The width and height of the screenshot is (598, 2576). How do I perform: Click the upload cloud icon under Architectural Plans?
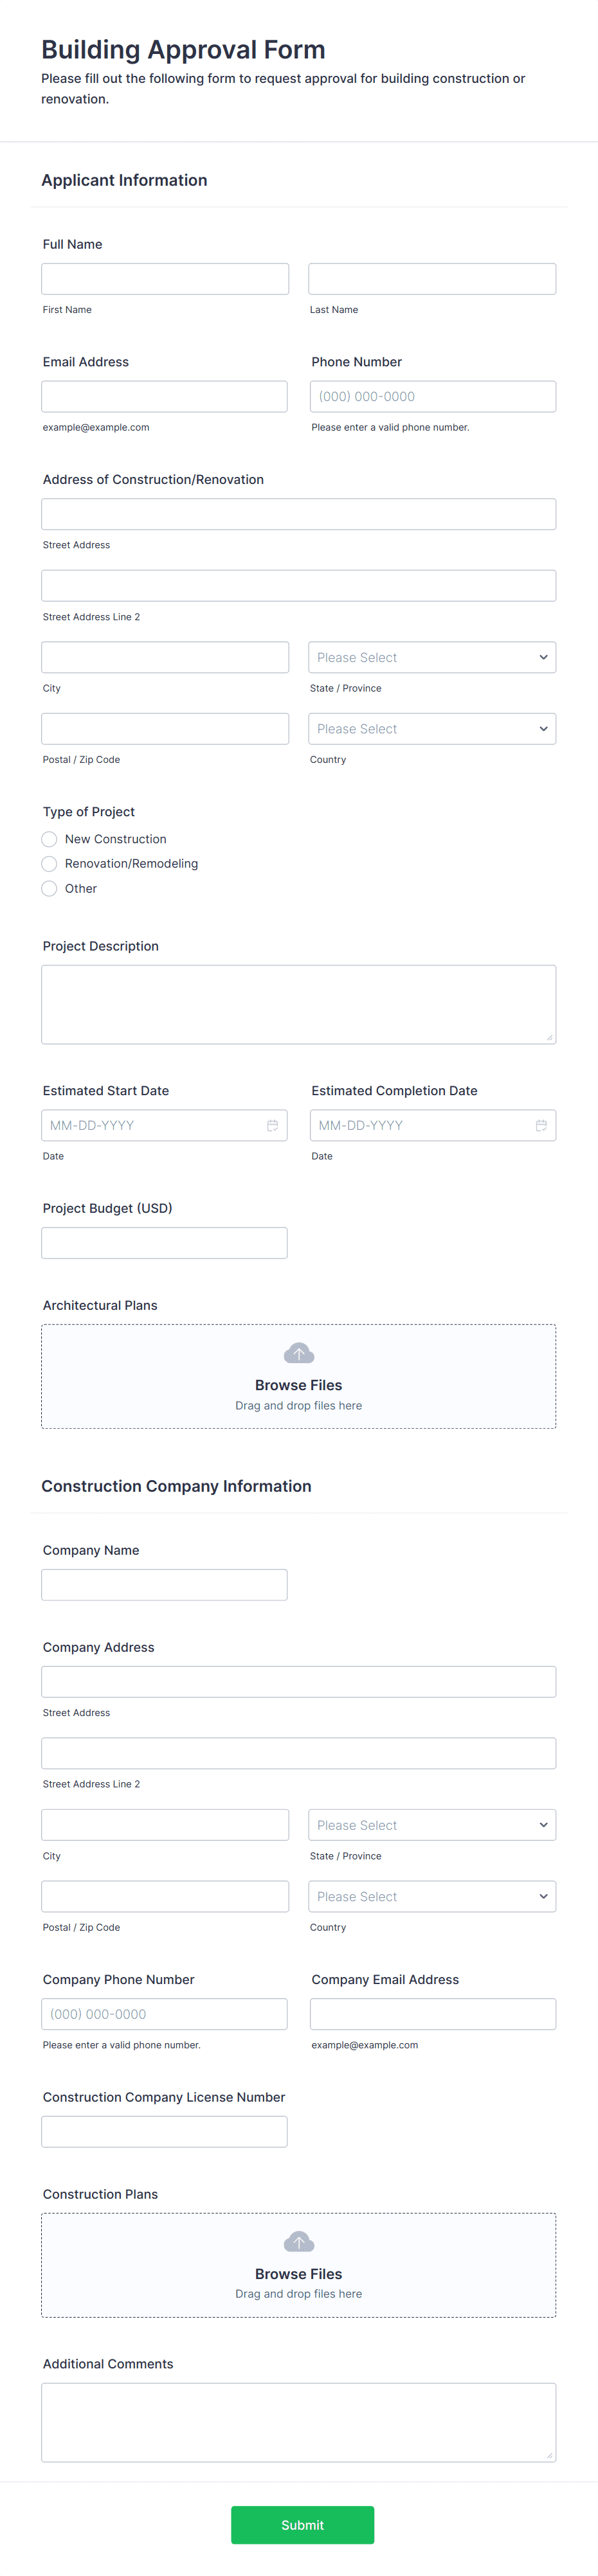pos(298,1352)
